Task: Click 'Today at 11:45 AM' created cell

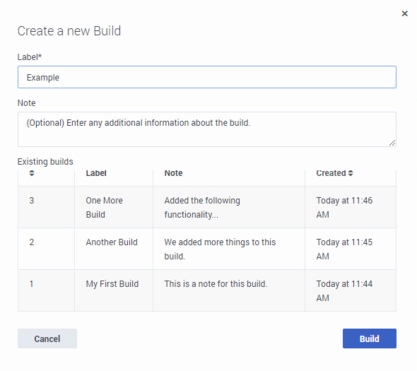Action: pos(344,249)
